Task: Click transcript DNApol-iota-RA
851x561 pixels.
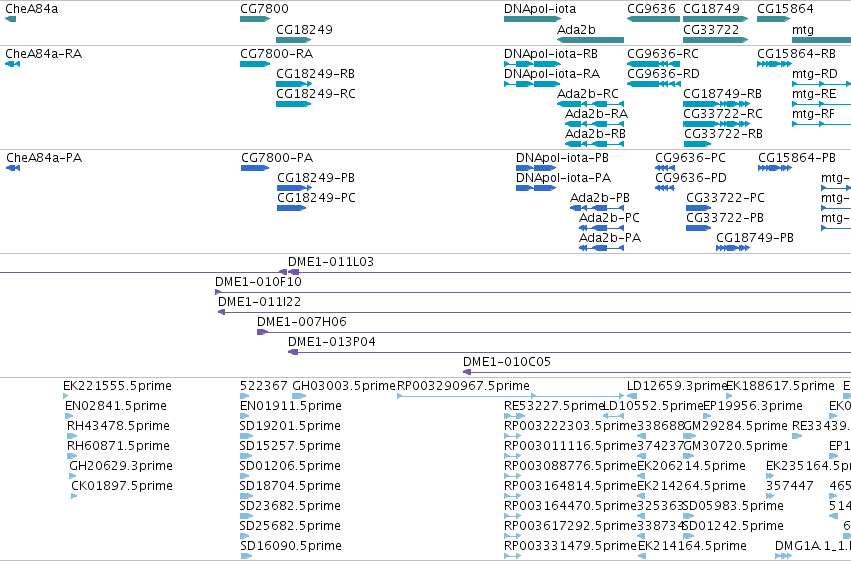Action: point(552,74)
